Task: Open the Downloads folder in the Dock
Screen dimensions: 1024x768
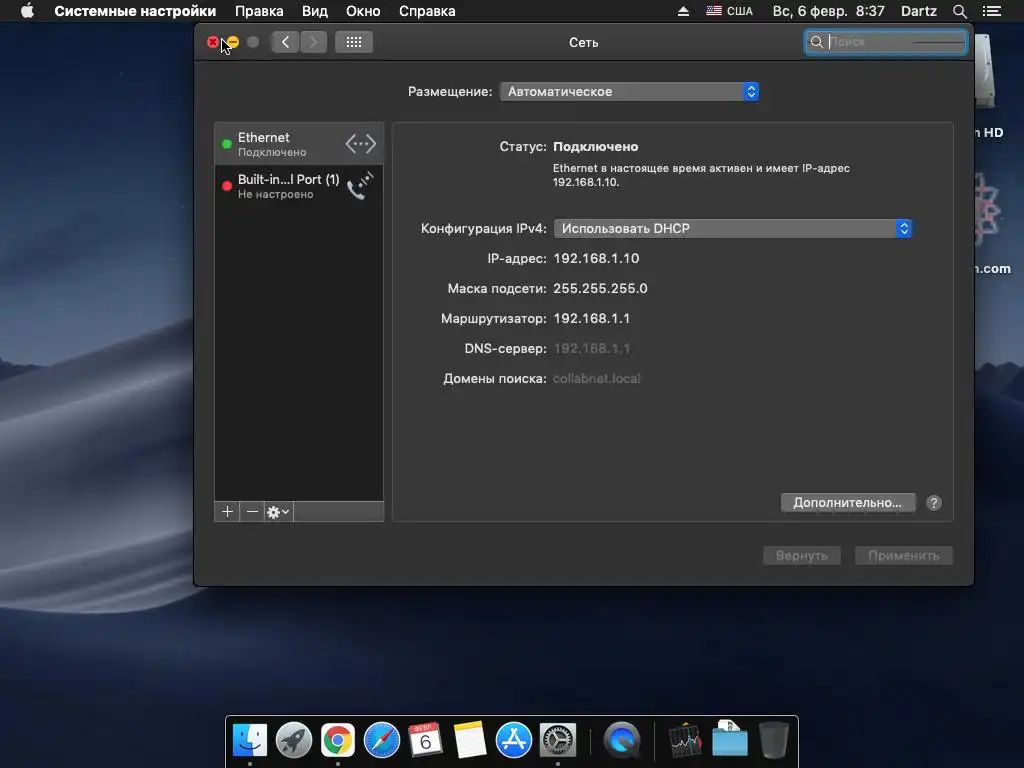Action: 729,739
